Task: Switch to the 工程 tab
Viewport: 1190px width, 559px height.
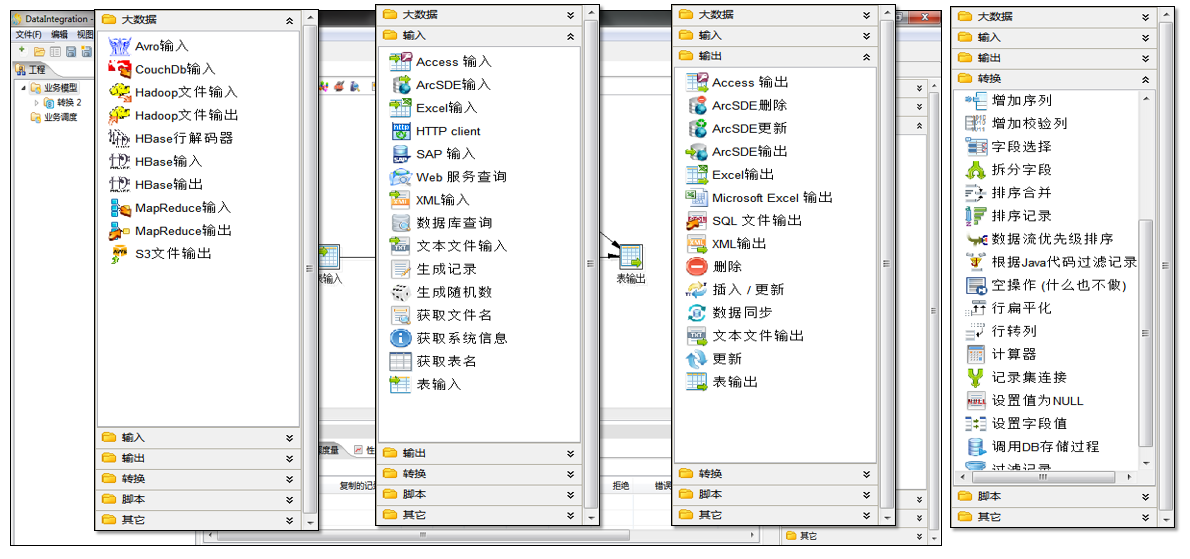Action: (x=31, y=70)
